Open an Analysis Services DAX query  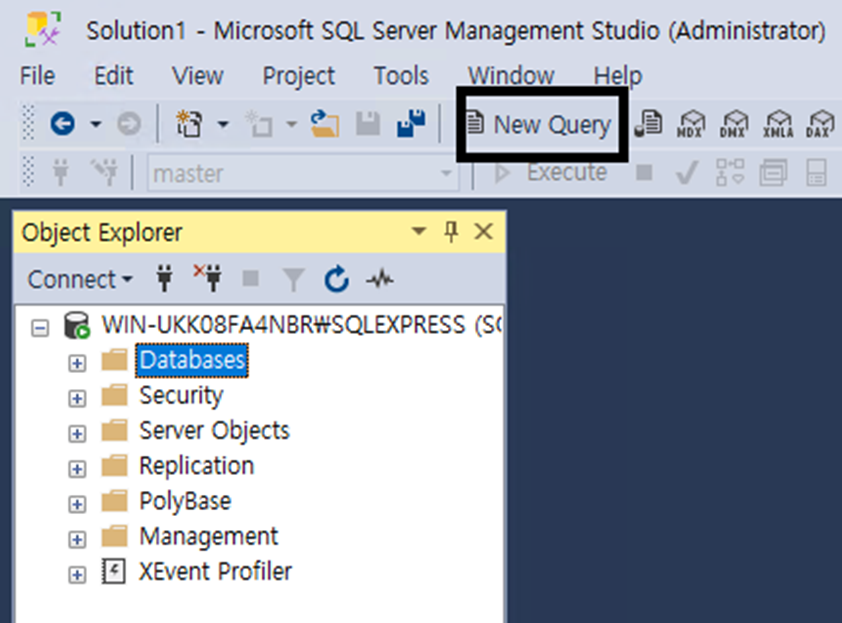tap(820, 124)
